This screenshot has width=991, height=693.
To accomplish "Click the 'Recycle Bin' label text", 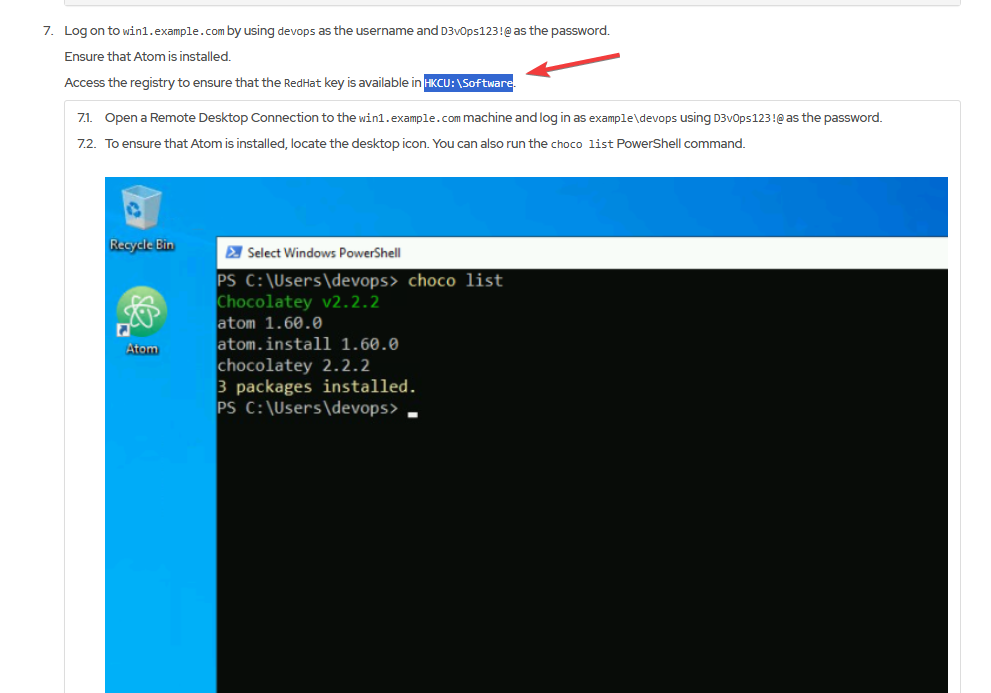I will point(142,245).
